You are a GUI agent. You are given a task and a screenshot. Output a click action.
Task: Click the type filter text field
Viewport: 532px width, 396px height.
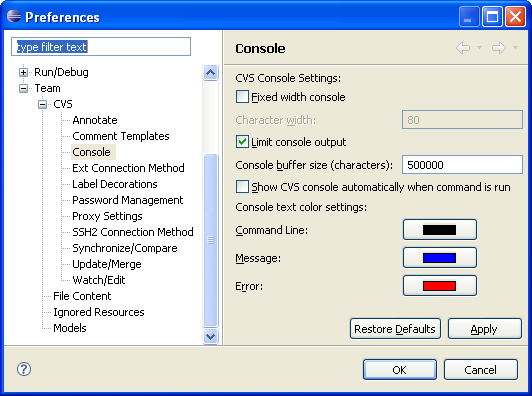point(101,46)
